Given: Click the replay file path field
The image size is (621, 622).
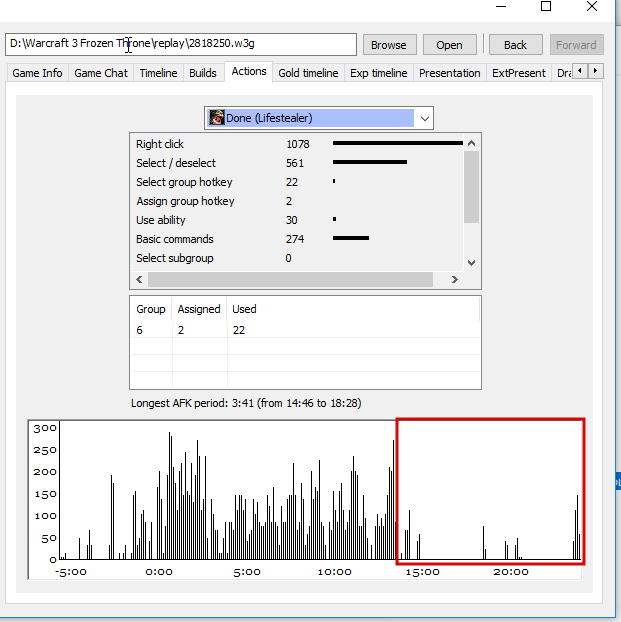Looking at the screenshot, I should tap(181, 44).
